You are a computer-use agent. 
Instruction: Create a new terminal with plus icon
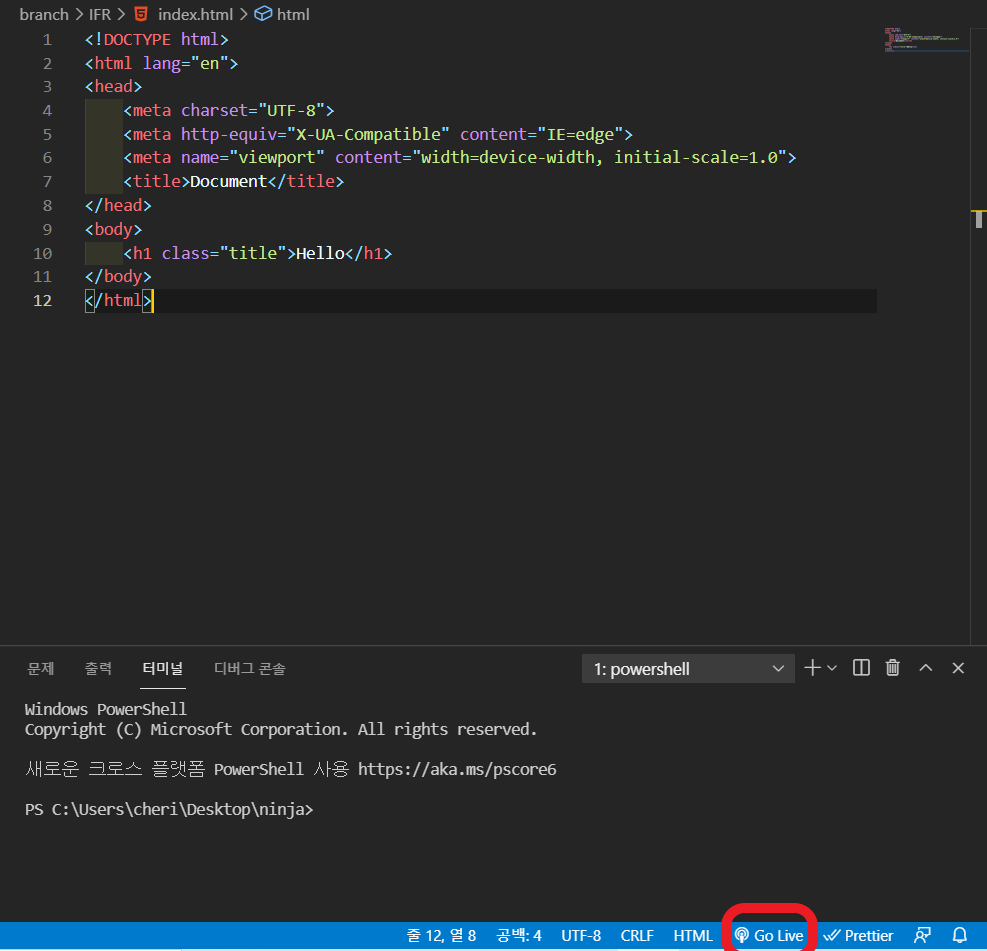[x=812, y=668]
